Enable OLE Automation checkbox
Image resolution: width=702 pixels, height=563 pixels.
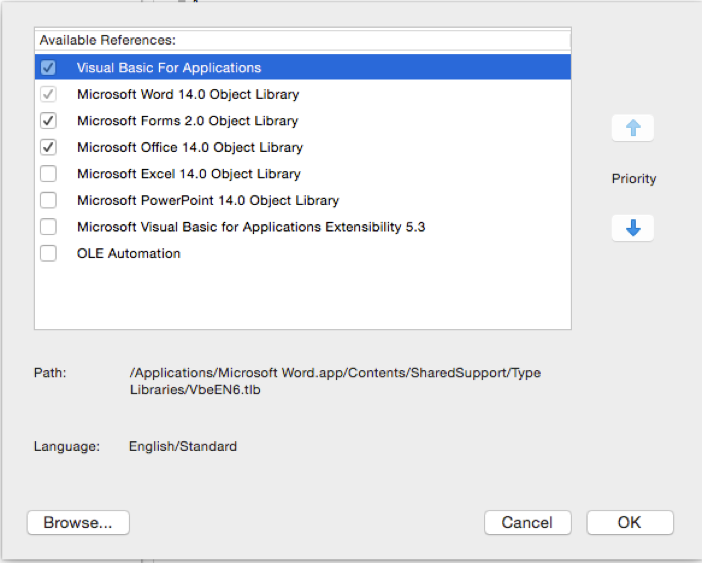[x=48, y=253]
